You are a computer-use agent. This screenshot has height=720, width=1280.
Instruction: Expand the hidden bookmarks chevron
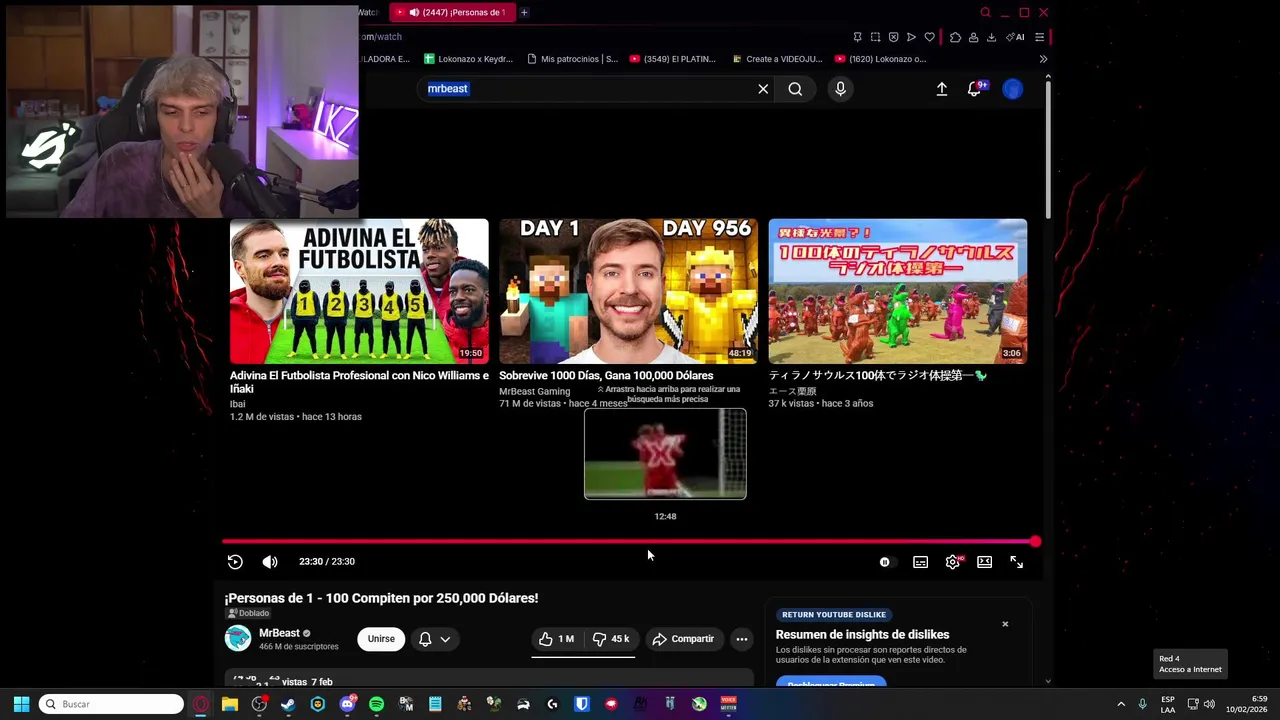pyautogui.click(x=1043, y=59)
